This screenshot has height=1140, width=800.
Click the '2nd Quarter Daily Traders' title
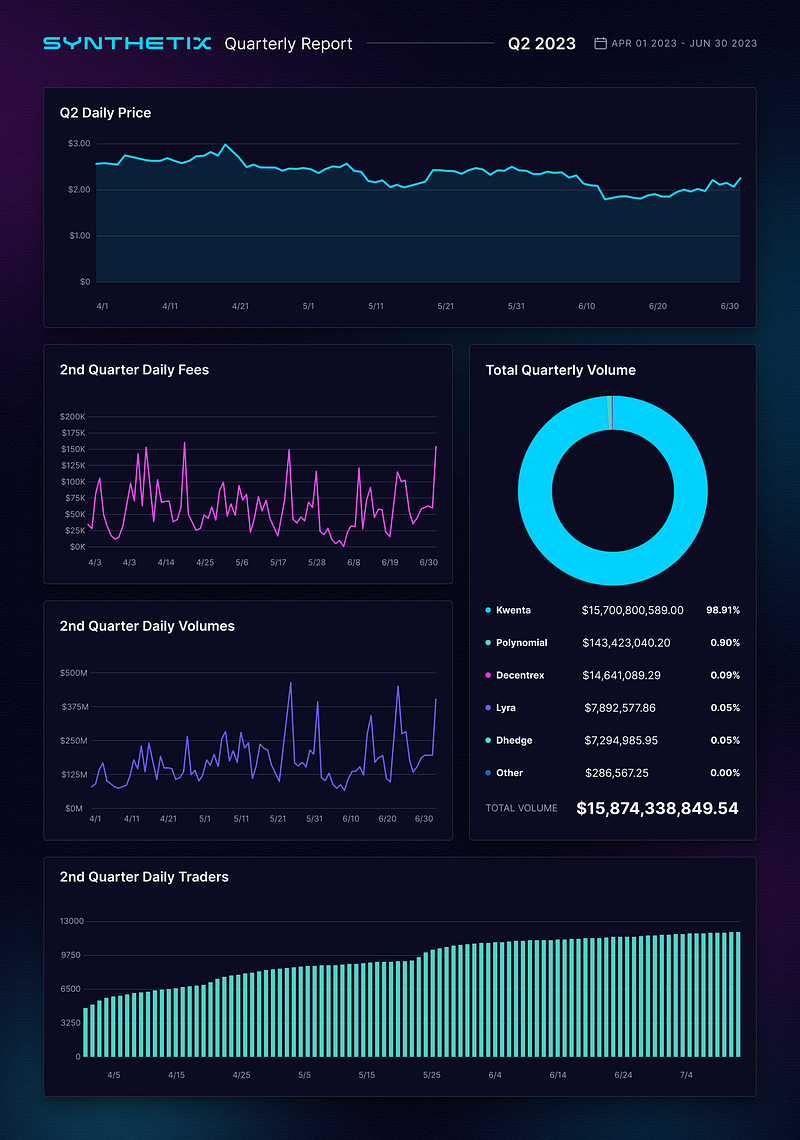(x=144, y=877)
